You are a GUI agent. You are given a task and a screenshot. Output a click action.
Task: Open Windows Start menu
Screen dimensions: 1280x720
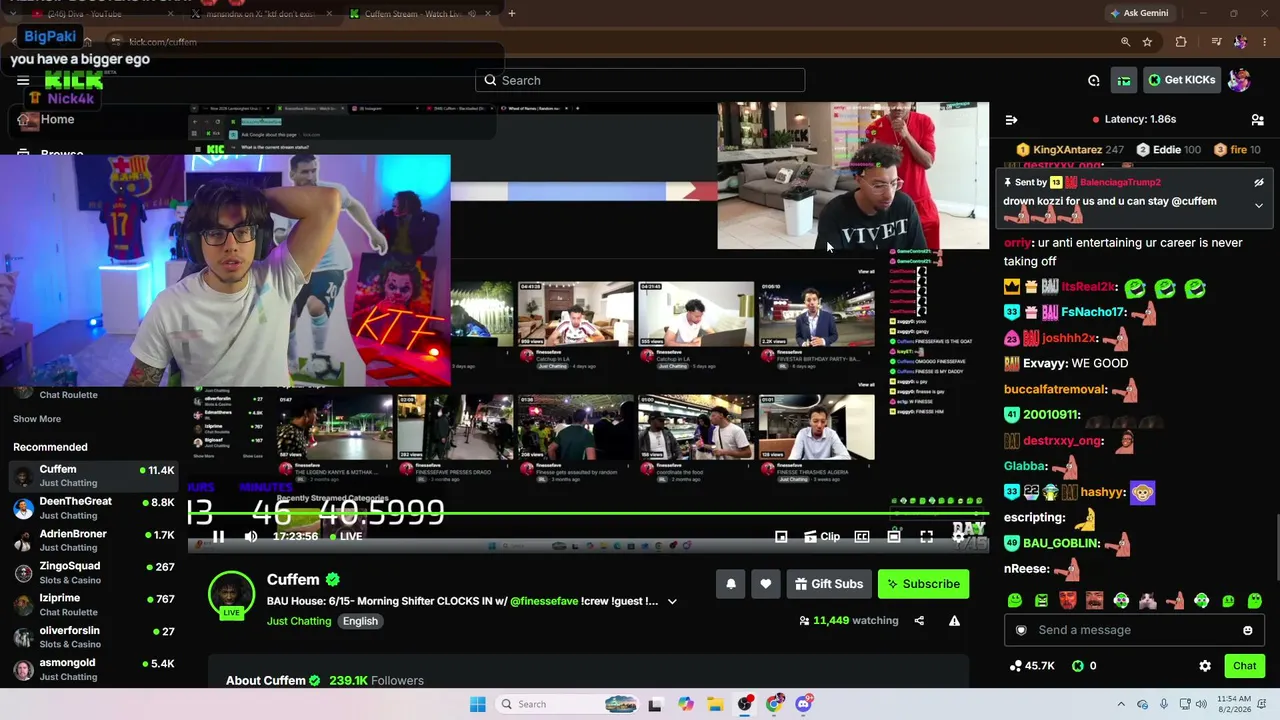pyautogui.click(x=478, y=704)
